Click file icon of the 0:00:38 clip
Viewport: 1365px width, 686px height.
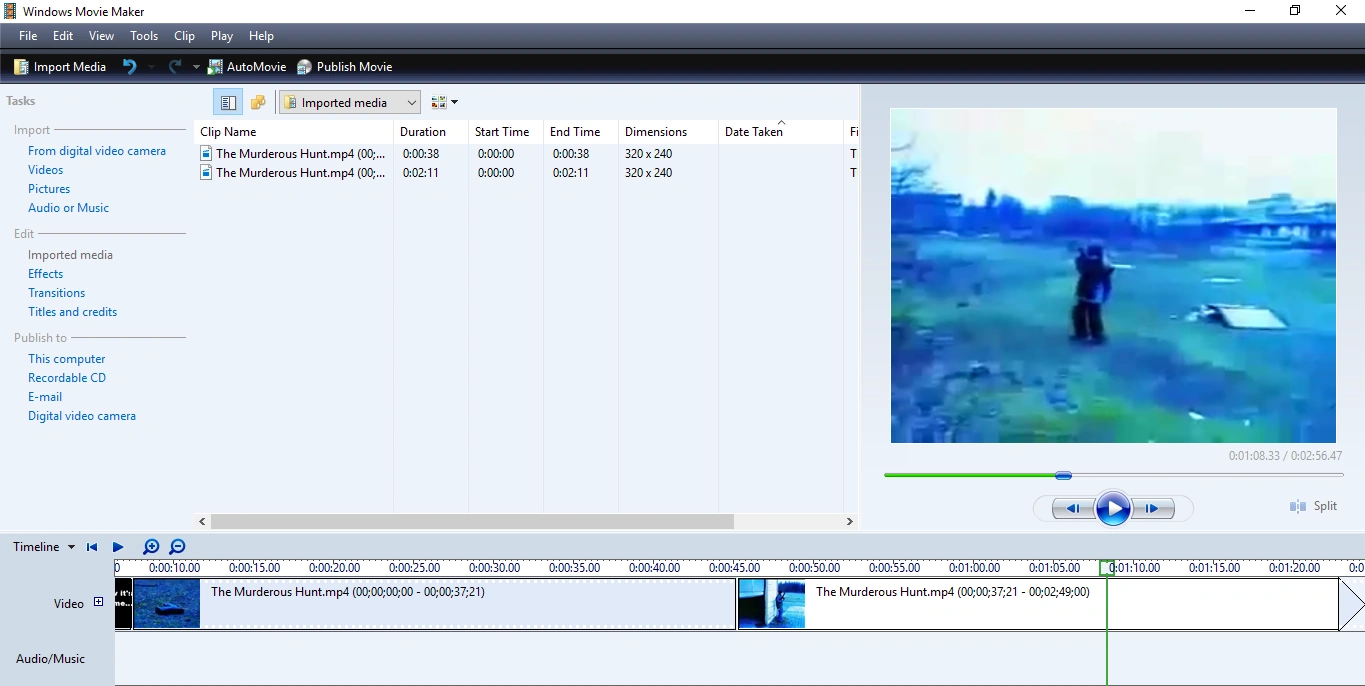point(206,154)
